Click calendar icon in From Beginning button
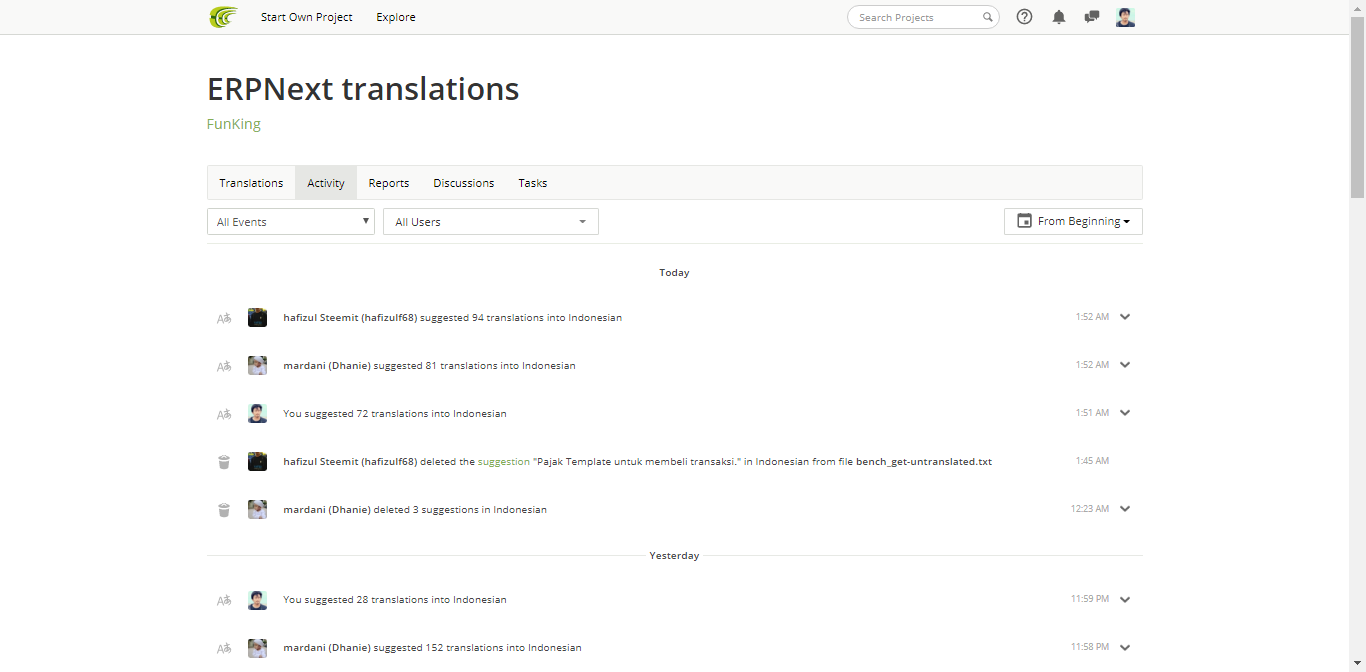 [1024, 221]
